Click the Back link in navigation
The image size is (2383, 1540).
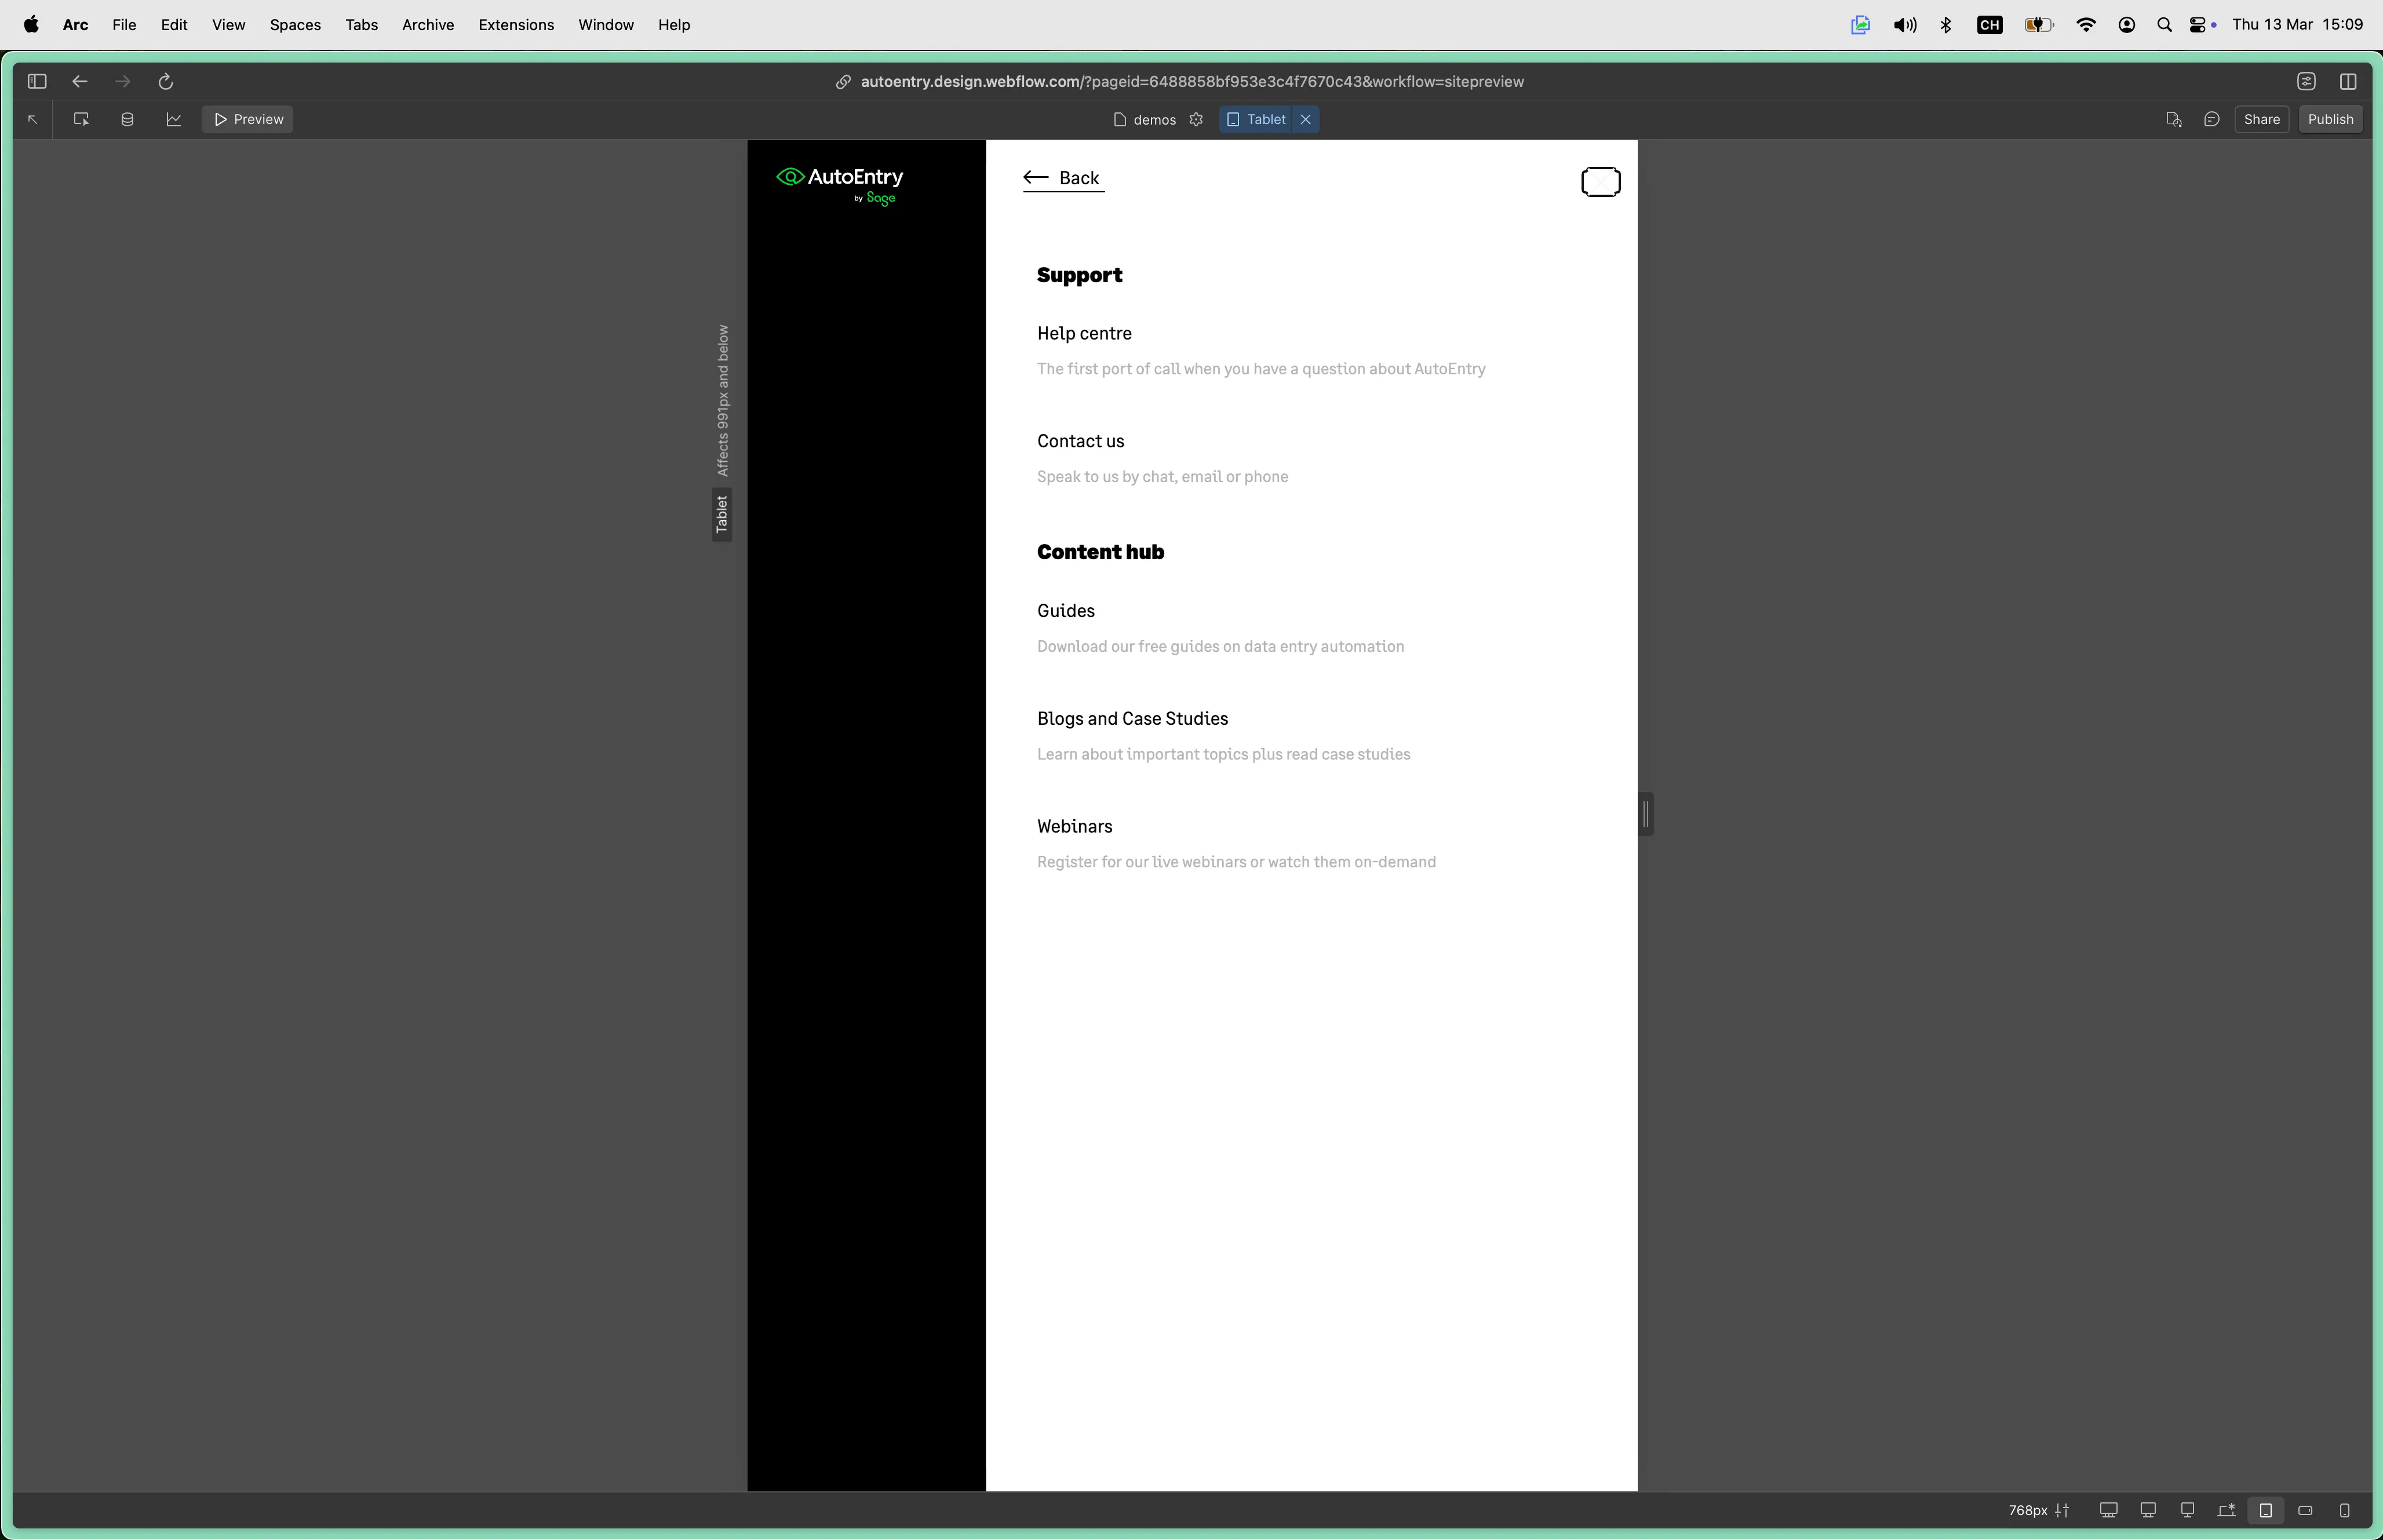(x=1063, y=178)
